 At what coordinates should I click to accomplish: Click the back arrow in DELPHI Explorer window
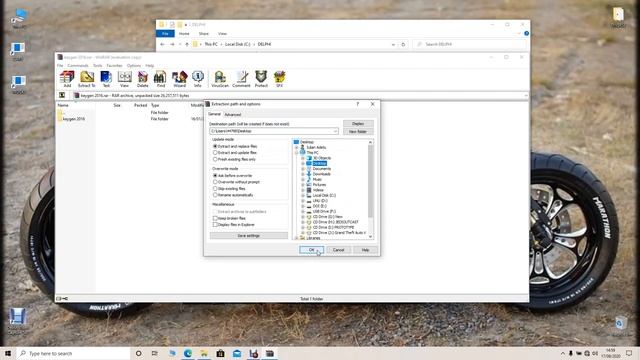(162, 44)
